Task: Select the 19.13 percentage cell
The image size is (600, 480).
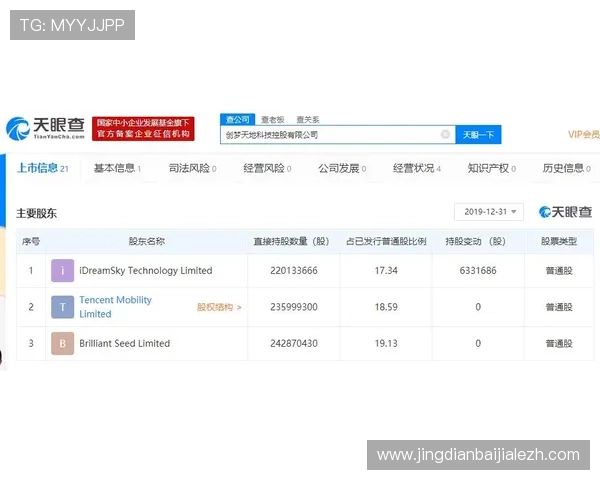Action: point(386,343)
